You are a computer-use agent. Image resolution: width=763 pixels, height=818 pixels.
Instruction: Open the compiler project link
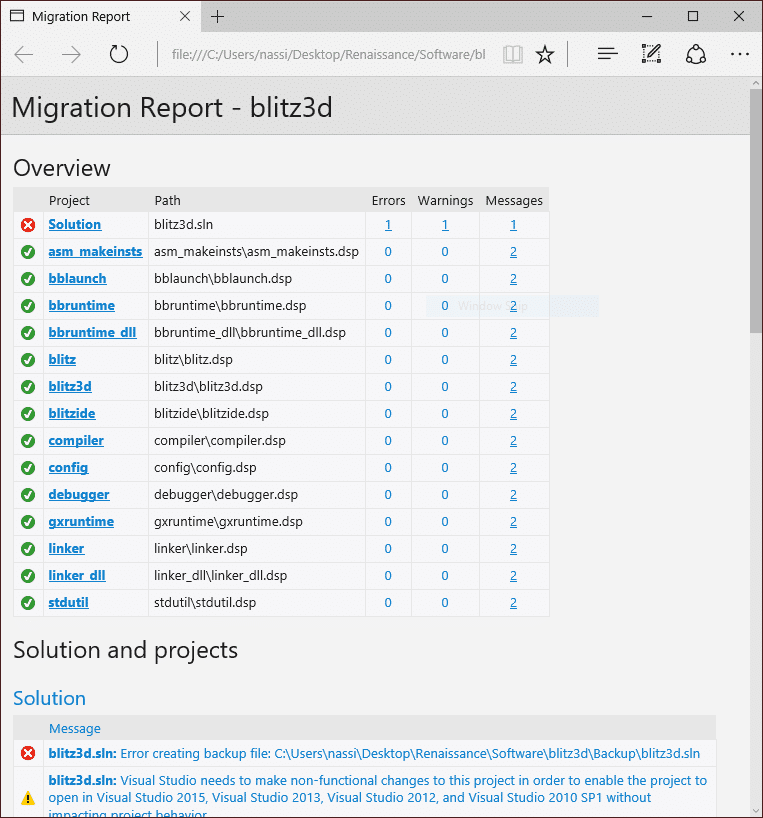(76, 441)
